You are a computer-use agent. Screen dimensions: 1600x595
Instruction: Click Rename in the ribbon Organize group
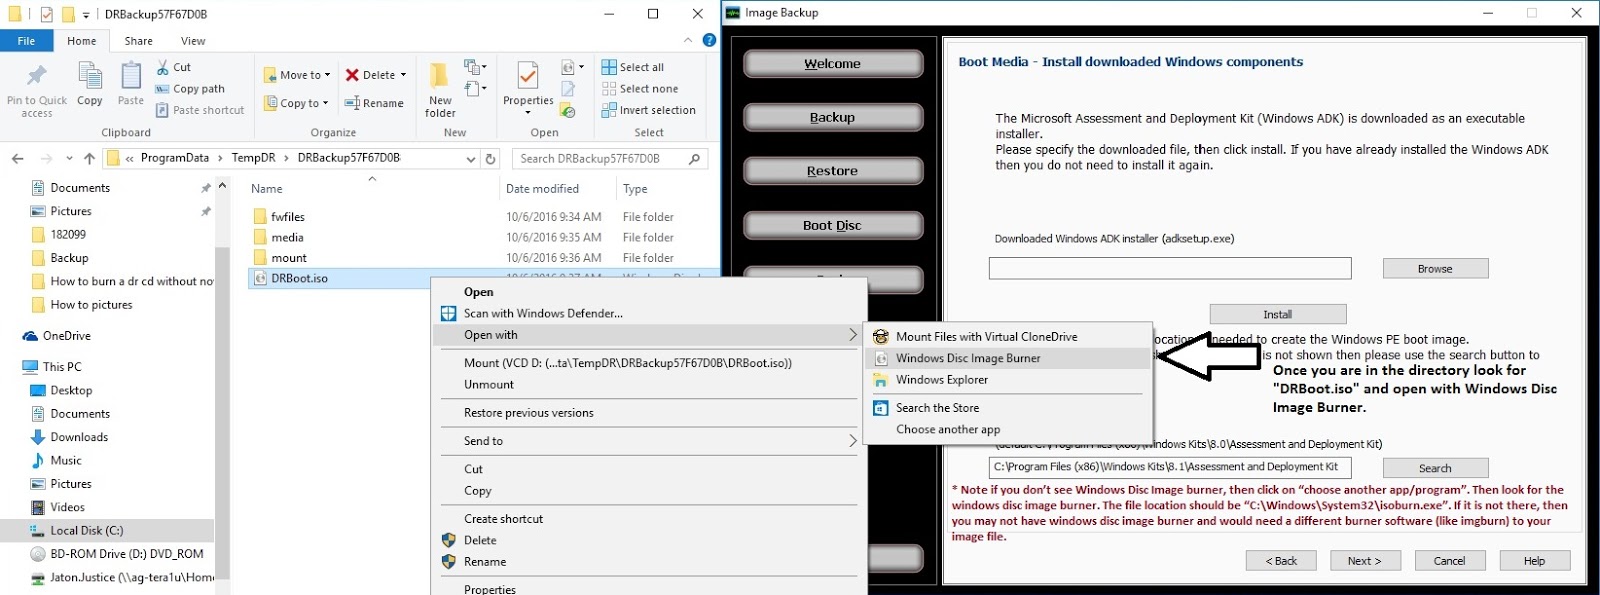click(374, 103)
